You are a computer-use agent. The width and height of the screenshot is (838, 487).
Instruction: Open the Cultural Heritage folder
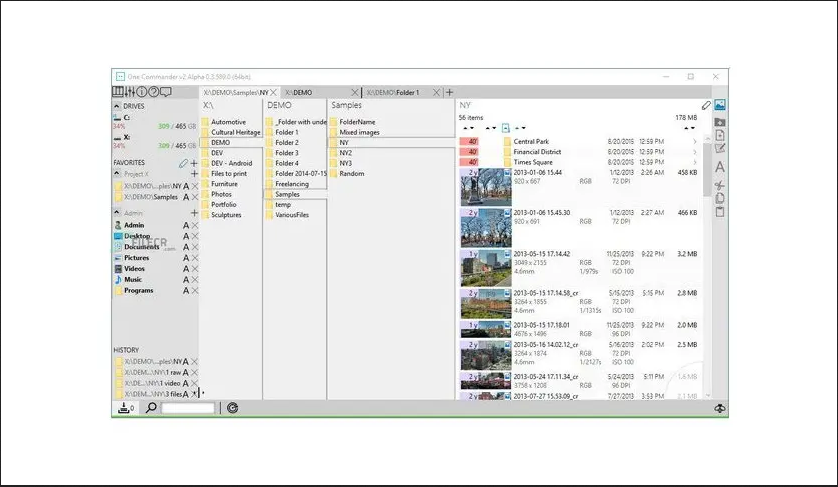[x=235, y=132]
